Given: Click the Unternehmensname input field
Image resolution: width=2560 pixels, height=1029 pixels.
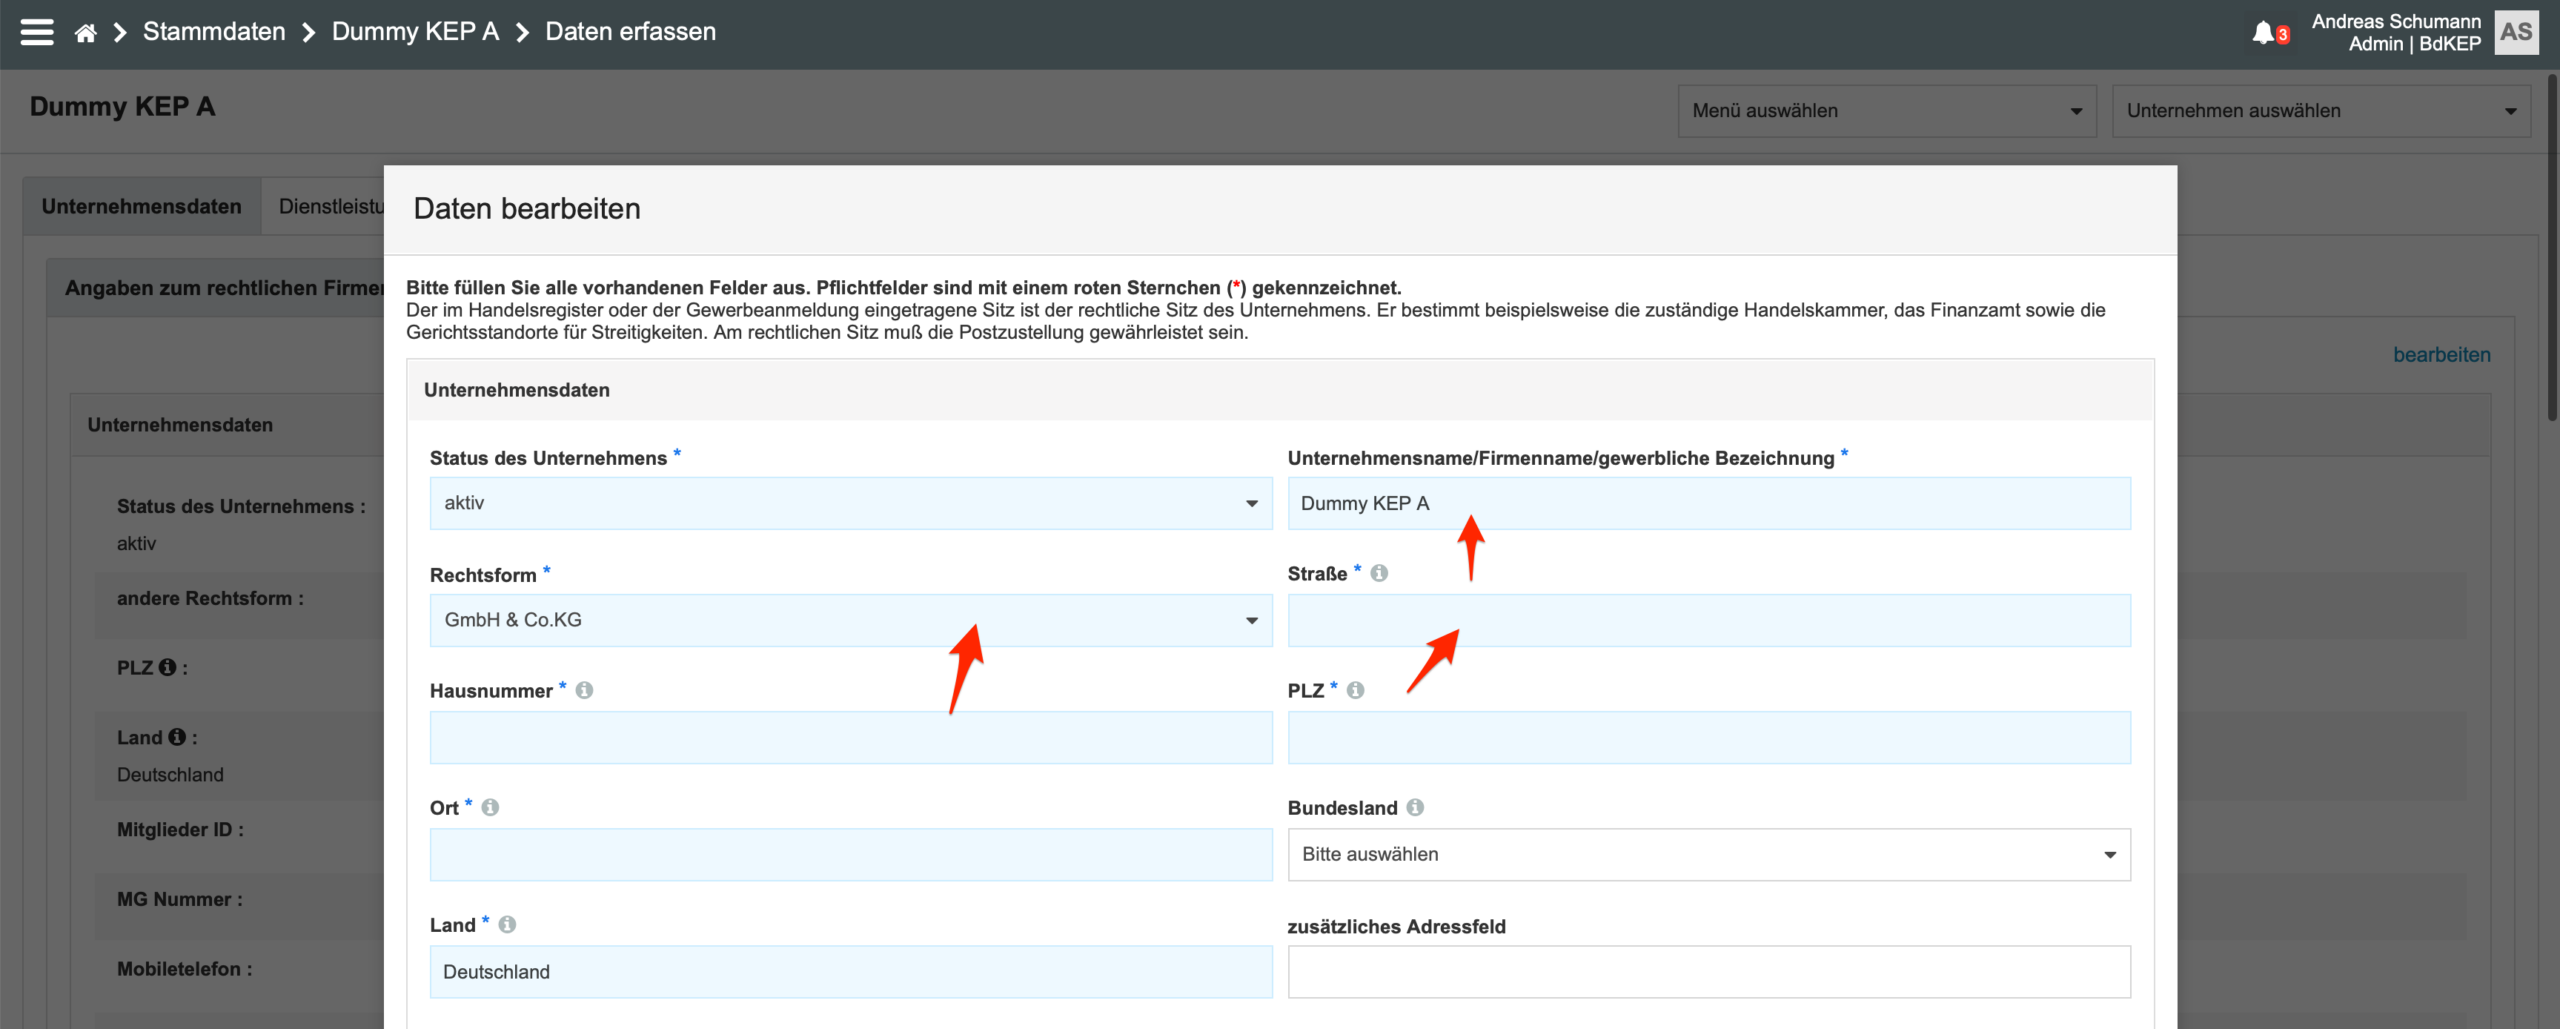Looking at the screenshot, I should click(1709, 503).
